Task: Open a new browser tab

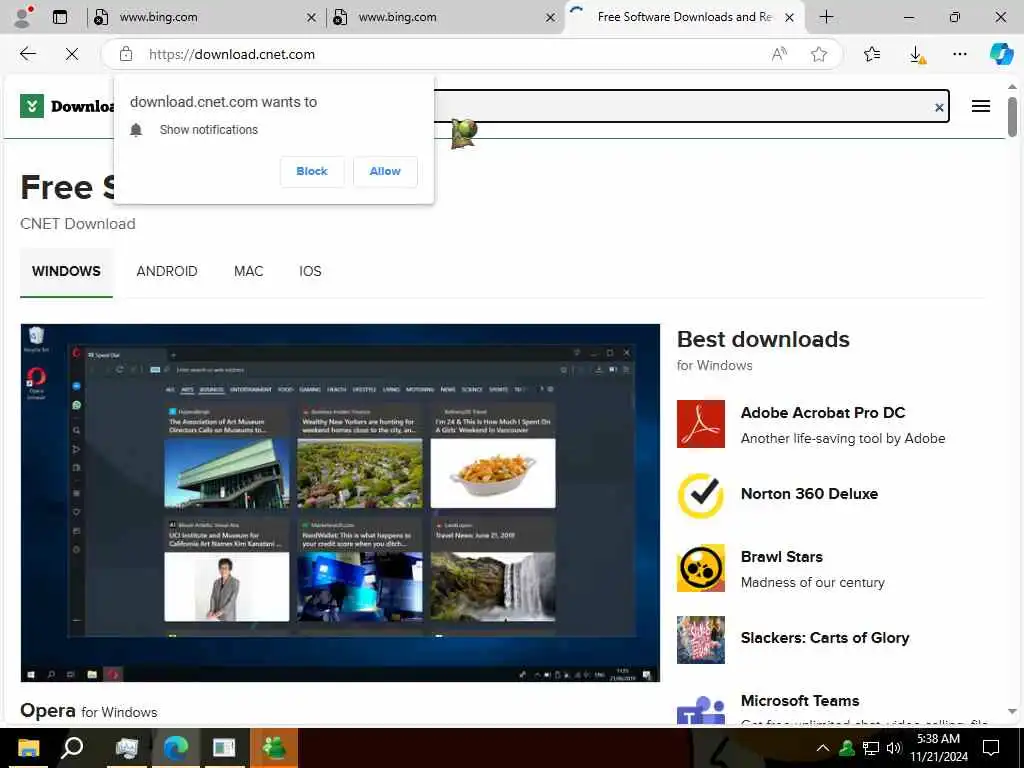Action: [826, 17]
